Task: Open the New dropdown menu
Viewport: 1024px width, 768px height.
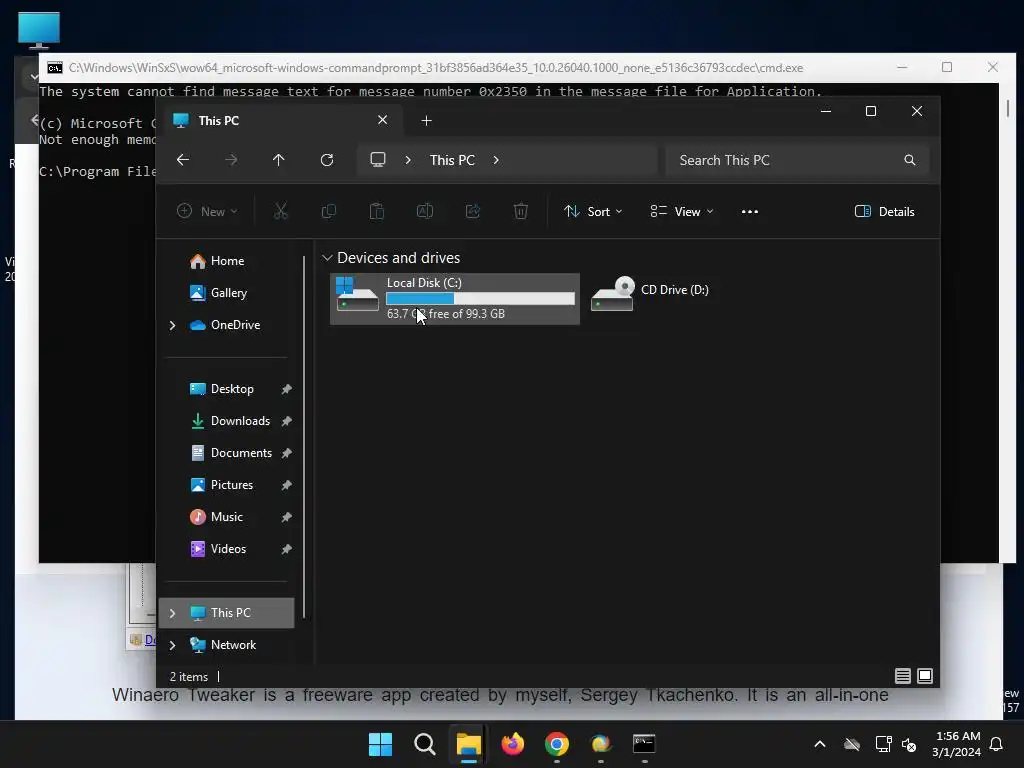Action: [x=207, y=212]
